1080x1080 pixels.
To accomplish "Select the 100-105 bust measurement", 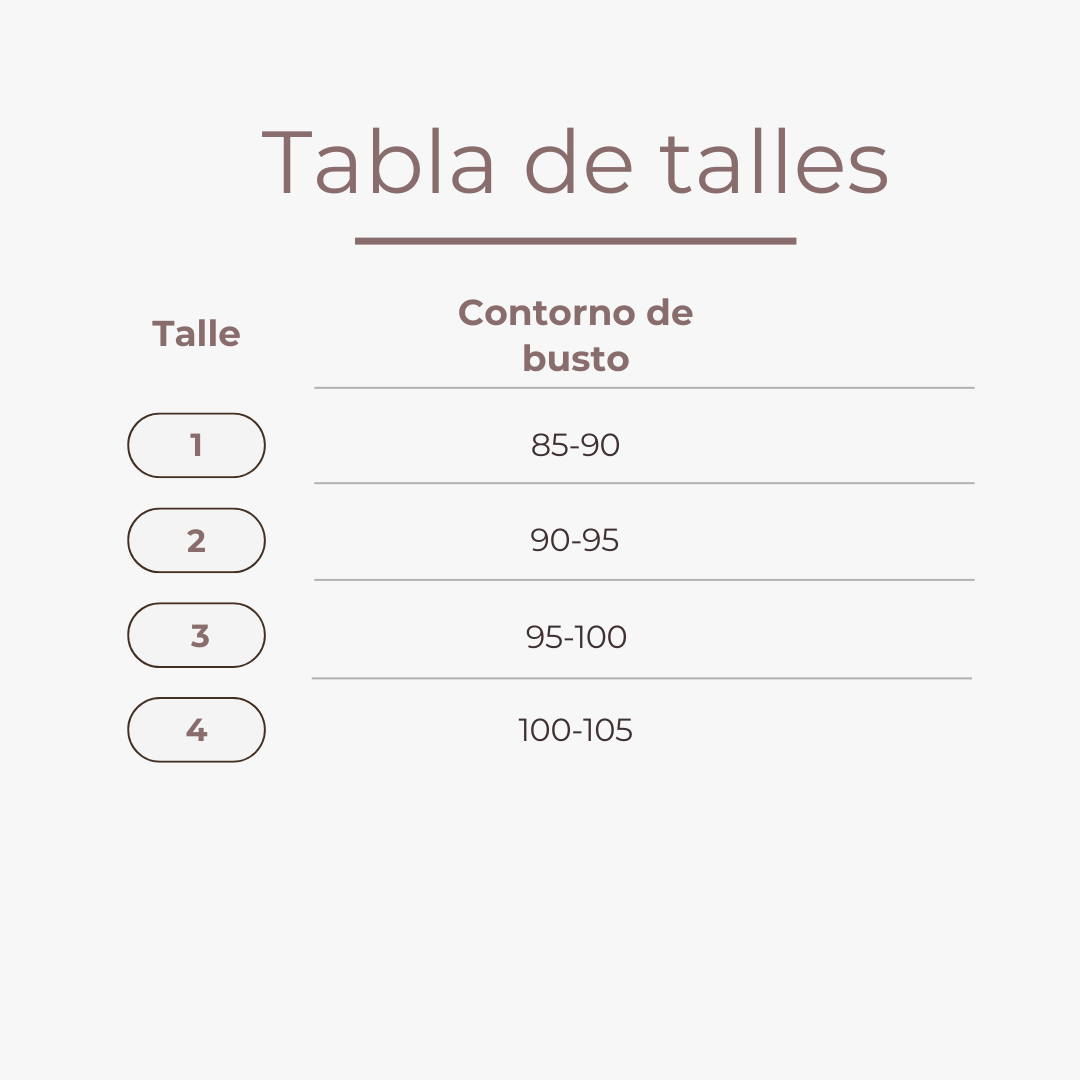I will [x=575, y=731].
